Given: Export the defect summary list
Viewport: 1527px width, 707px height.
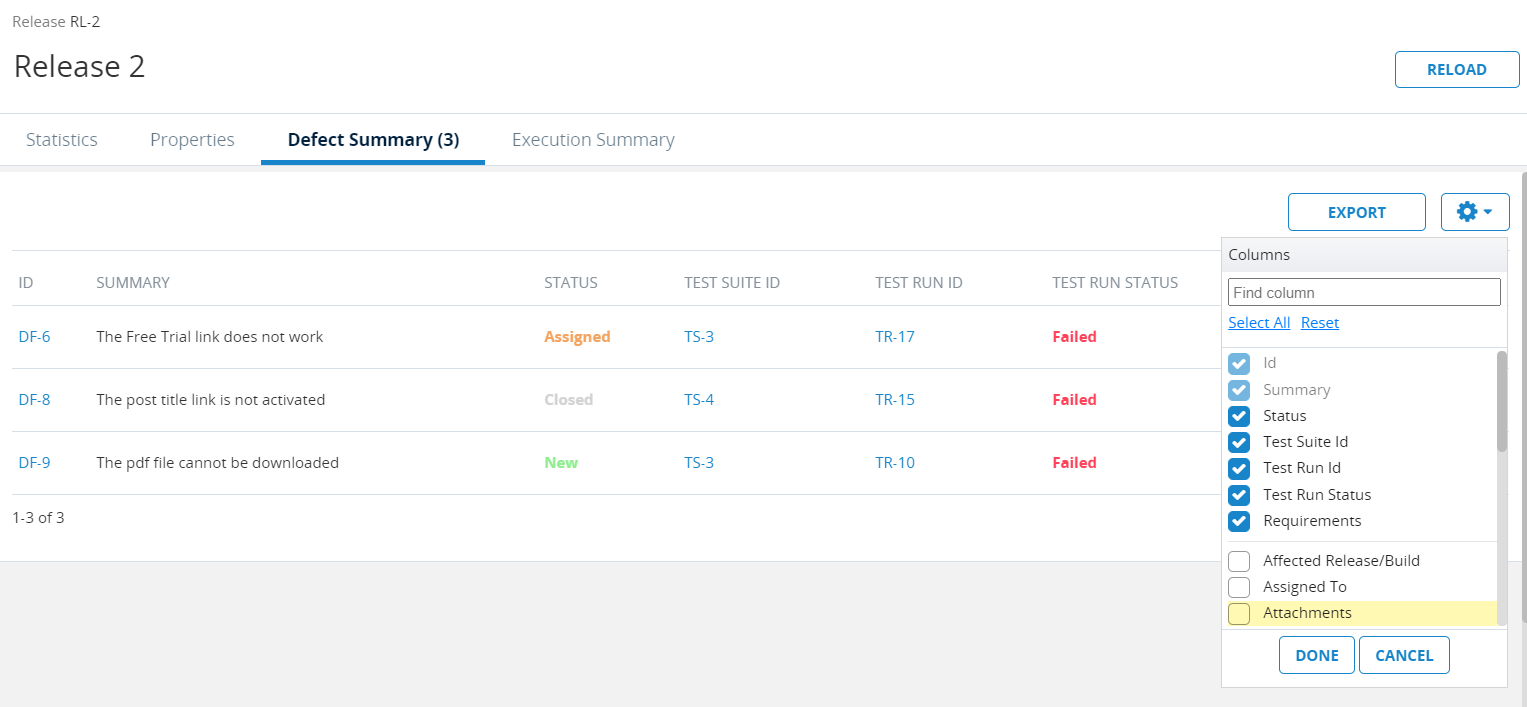Looking at the screenshot, I should [x=1356, y=212].
